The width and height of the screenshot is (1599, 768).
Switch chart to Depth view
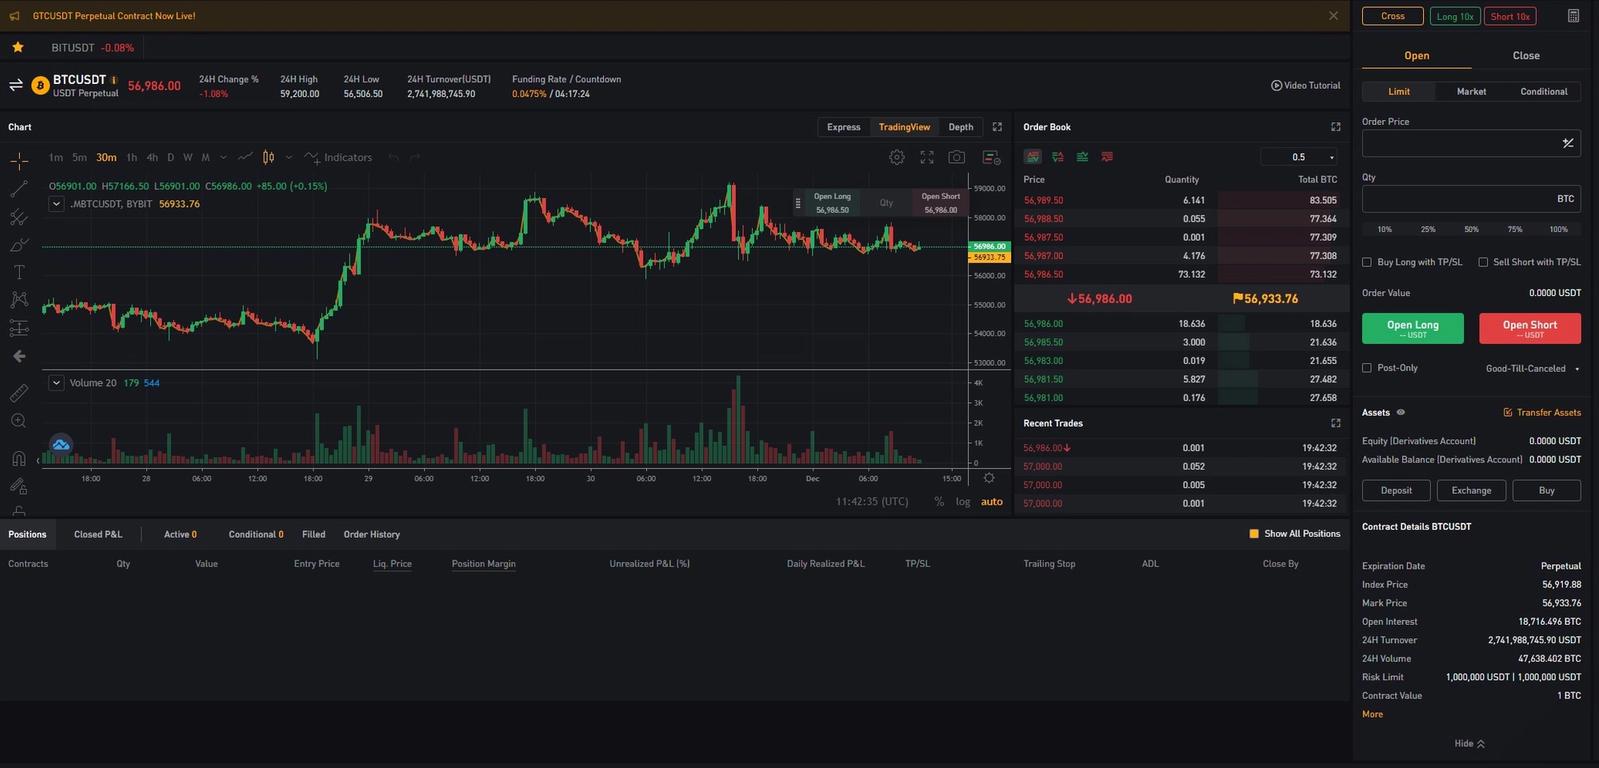[x=961, y=127]
